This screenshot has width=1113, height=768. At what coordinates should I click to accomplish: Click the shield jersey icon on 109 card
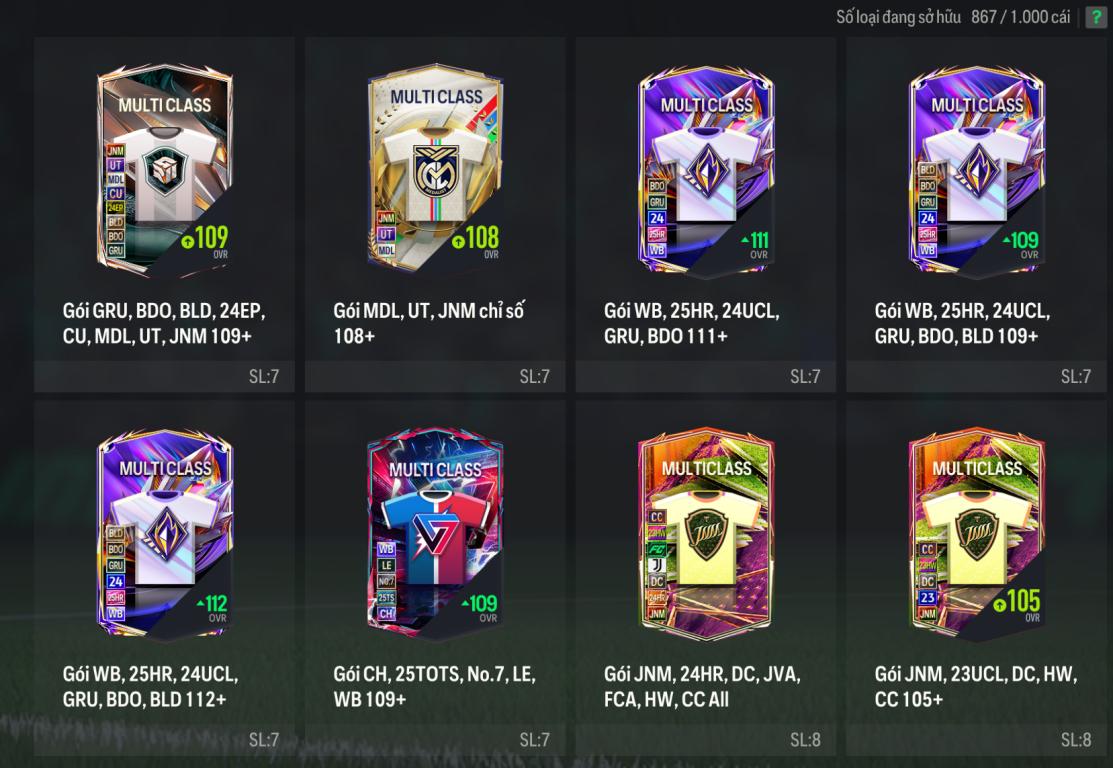click(163, 172)
